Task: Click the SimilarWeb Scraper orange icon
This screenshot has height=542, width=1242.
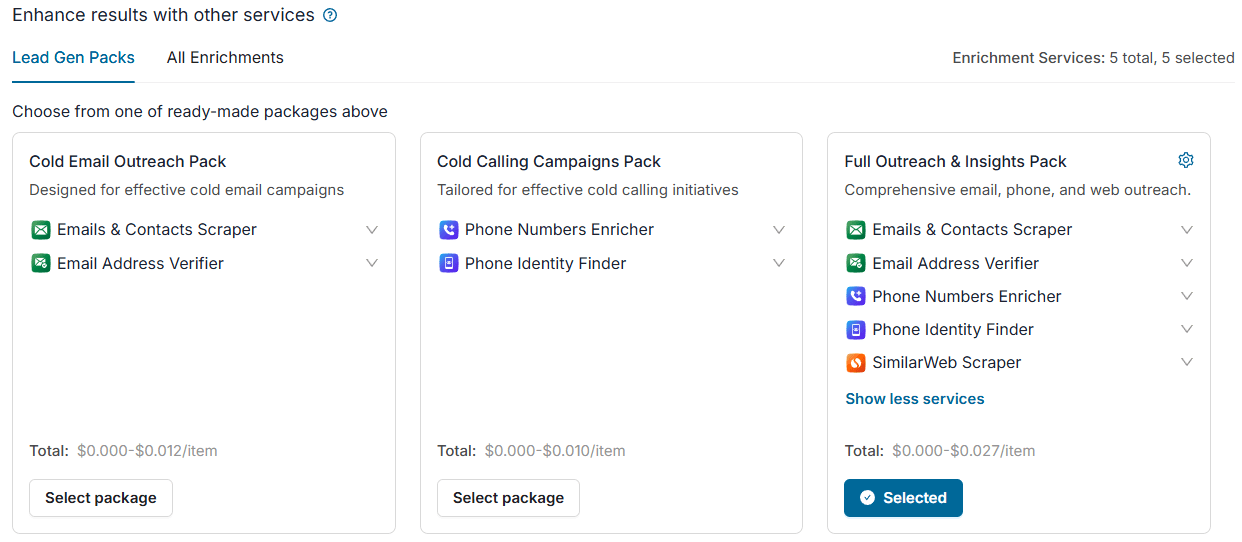Action: (x=856, y=363)
